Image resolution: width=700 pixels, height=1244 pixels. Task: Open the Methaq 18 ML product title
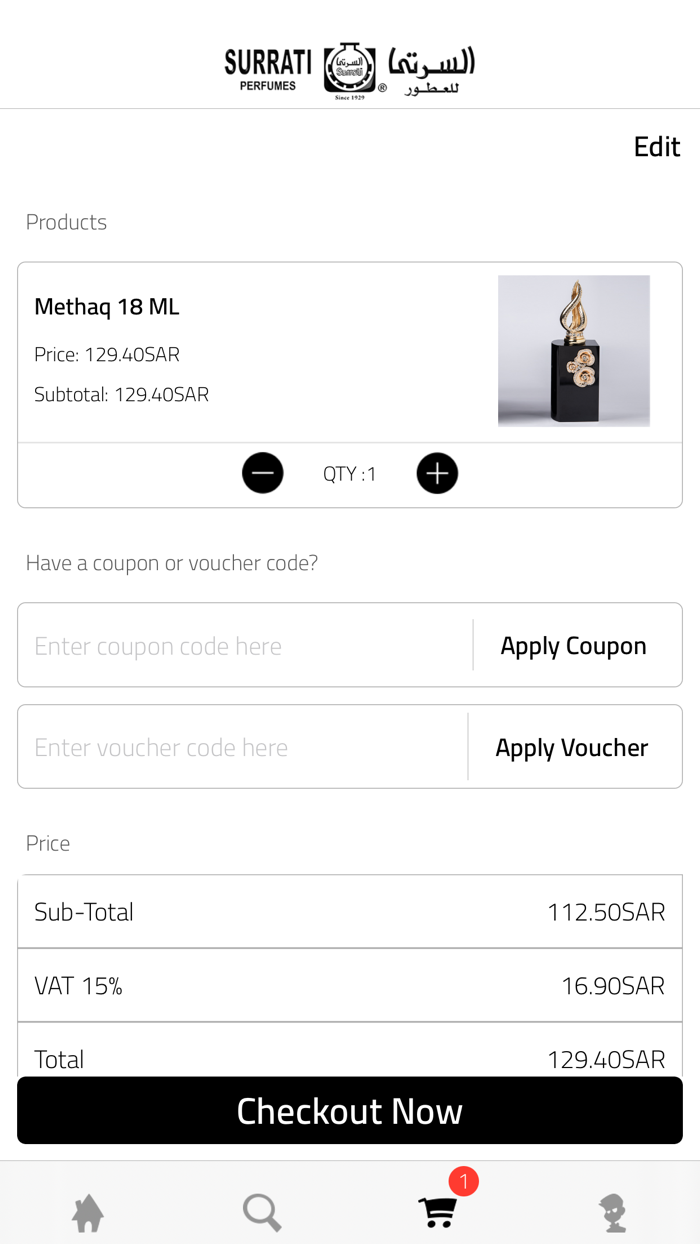pos(107,307)
